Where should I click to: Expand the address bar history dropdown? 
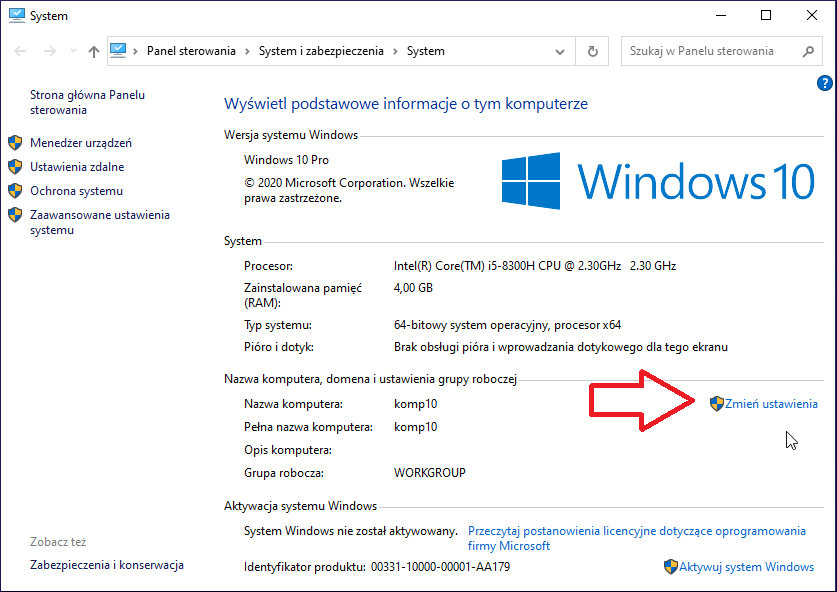click(x=559, y=52)
